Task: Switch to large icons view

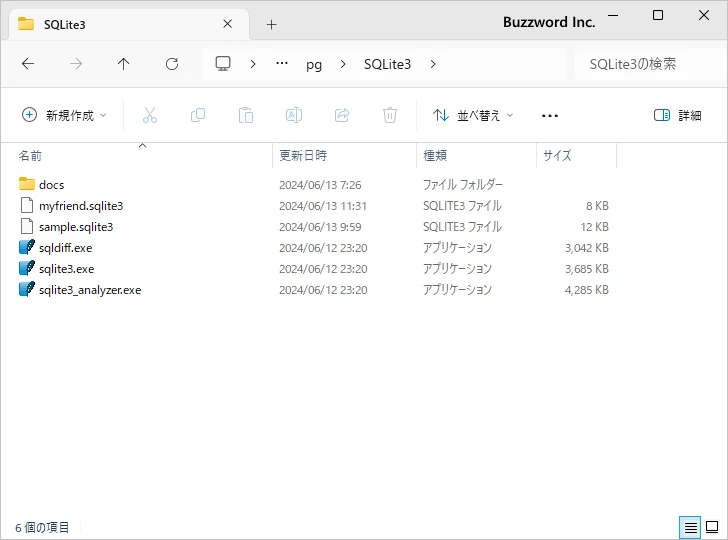Action: coord(712,527)
